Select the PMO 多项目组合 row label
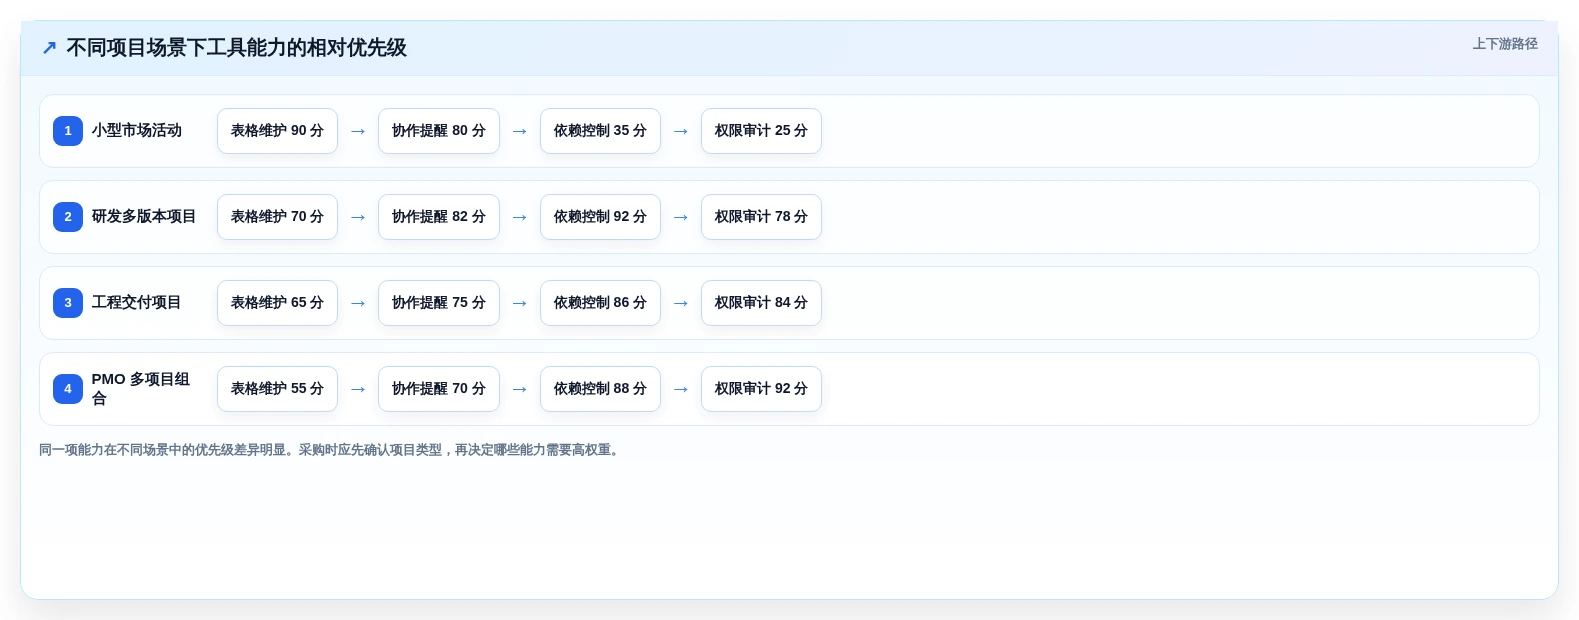Image resolution: width=1579 pixels, height=620 pixels. pos(141,389)
